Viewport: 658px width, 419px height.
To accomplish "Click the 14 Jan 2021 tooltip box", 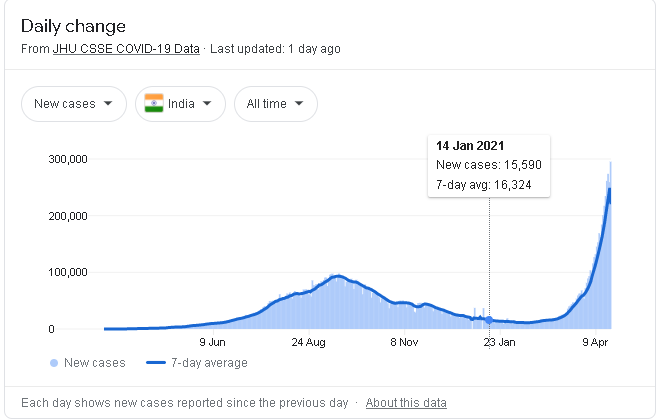I will click(x=488, y=165).
